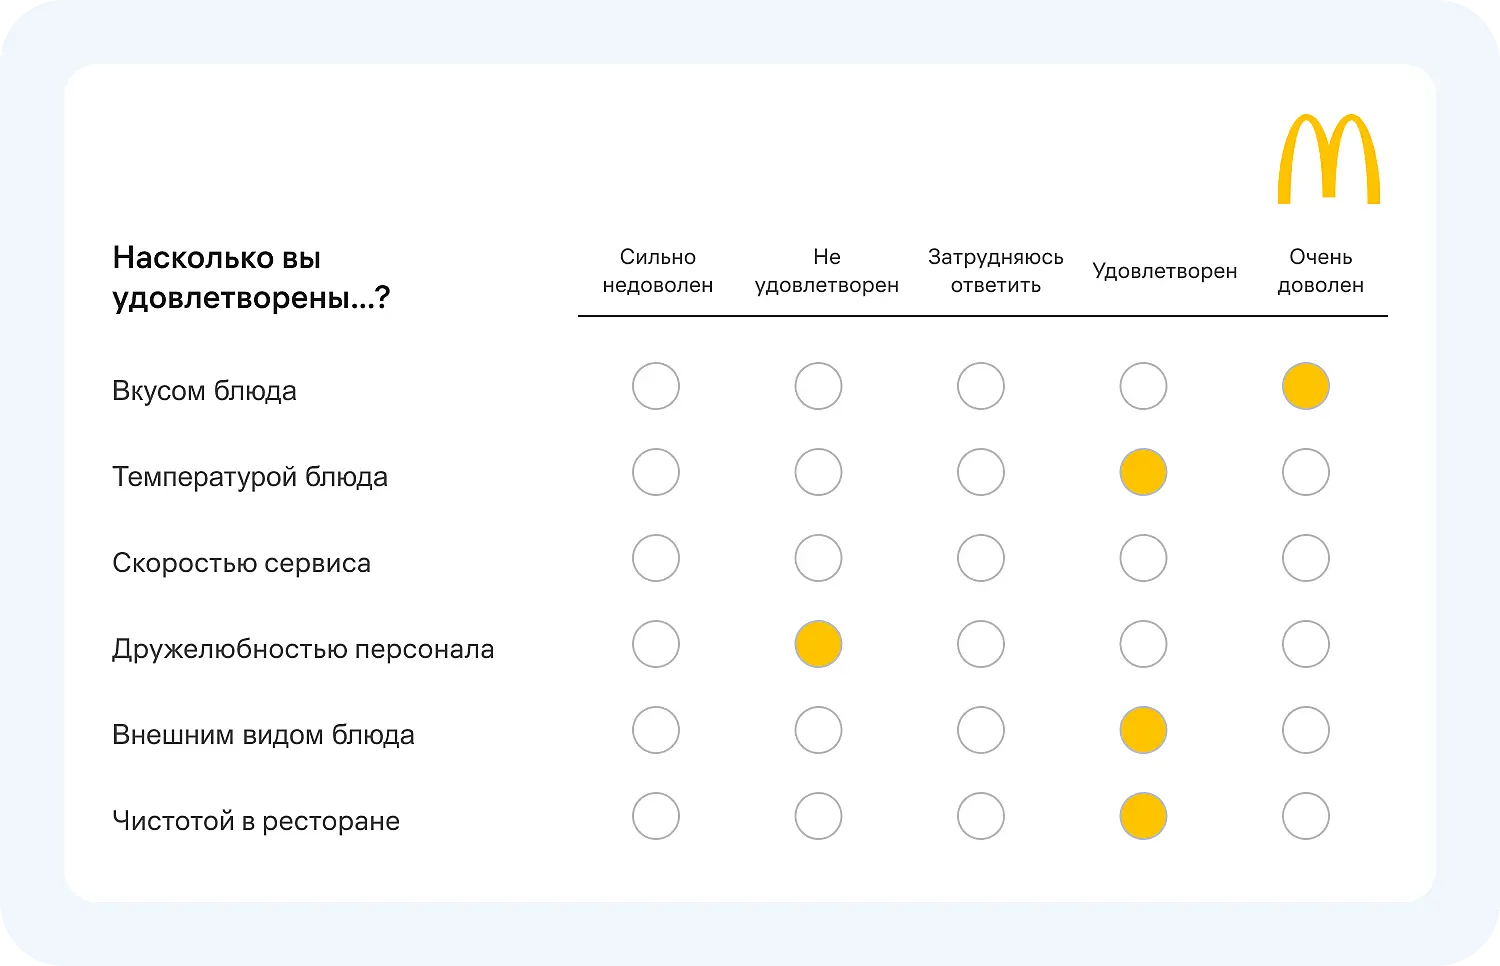Image resolution: width=1500 pixels, height=966 pixels.
Task: Click the column header "Затрудняюсь ответить"
Action: 996,270
